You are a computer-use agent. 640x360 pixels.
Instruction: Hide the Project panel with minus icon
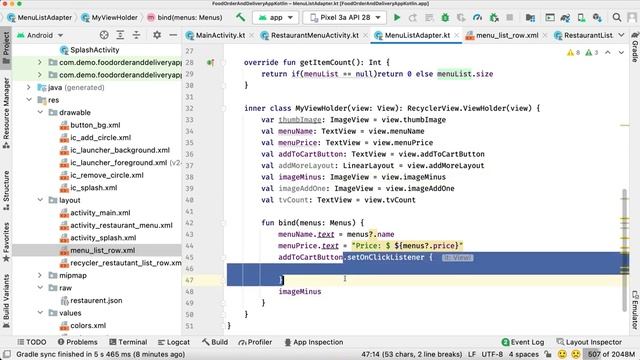click(x=173, y=35)
